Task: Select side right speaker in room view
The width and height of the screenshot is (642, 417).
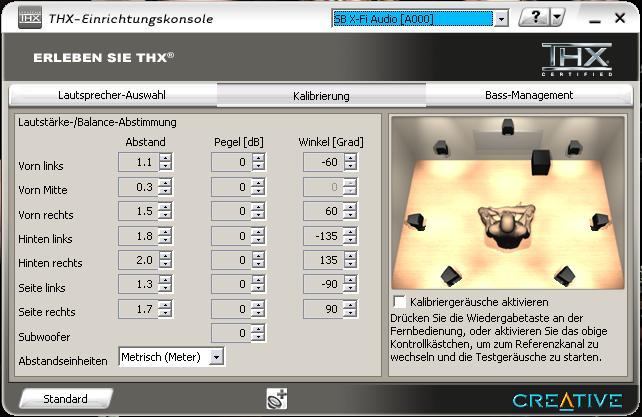Action: (600, 222)
